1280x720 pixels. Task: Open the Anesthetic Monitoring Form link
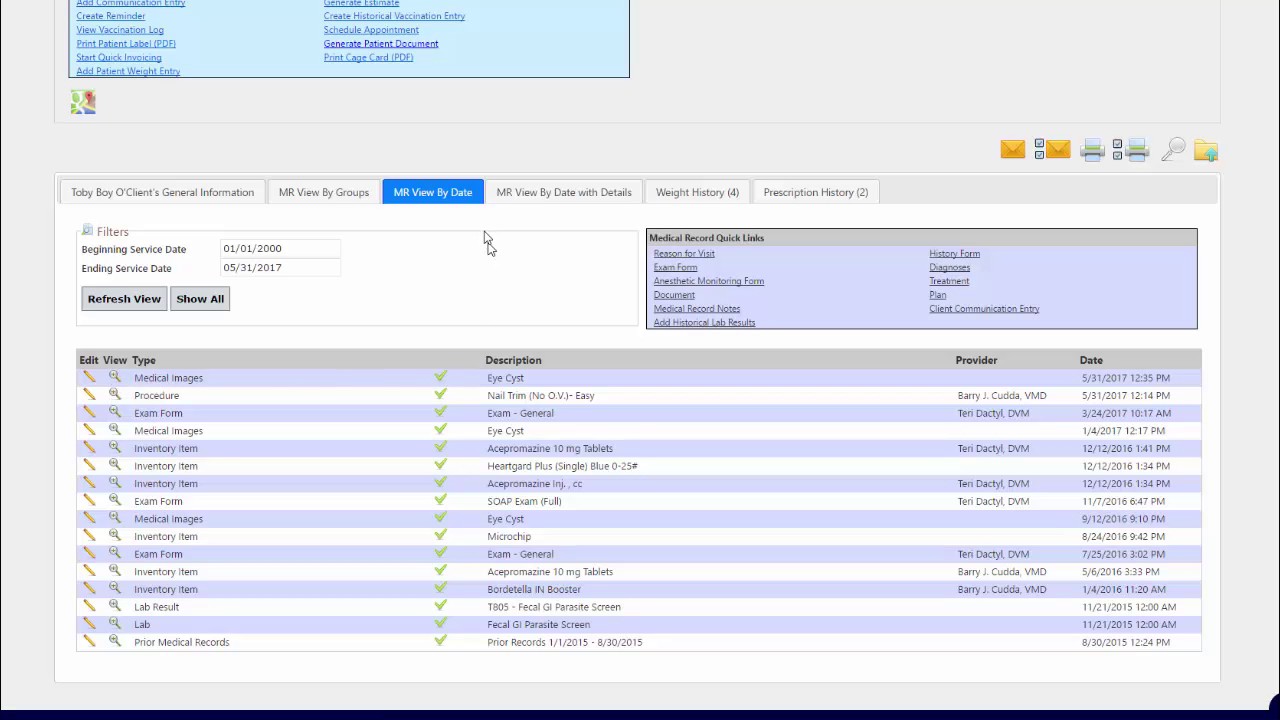coord(709,281)
